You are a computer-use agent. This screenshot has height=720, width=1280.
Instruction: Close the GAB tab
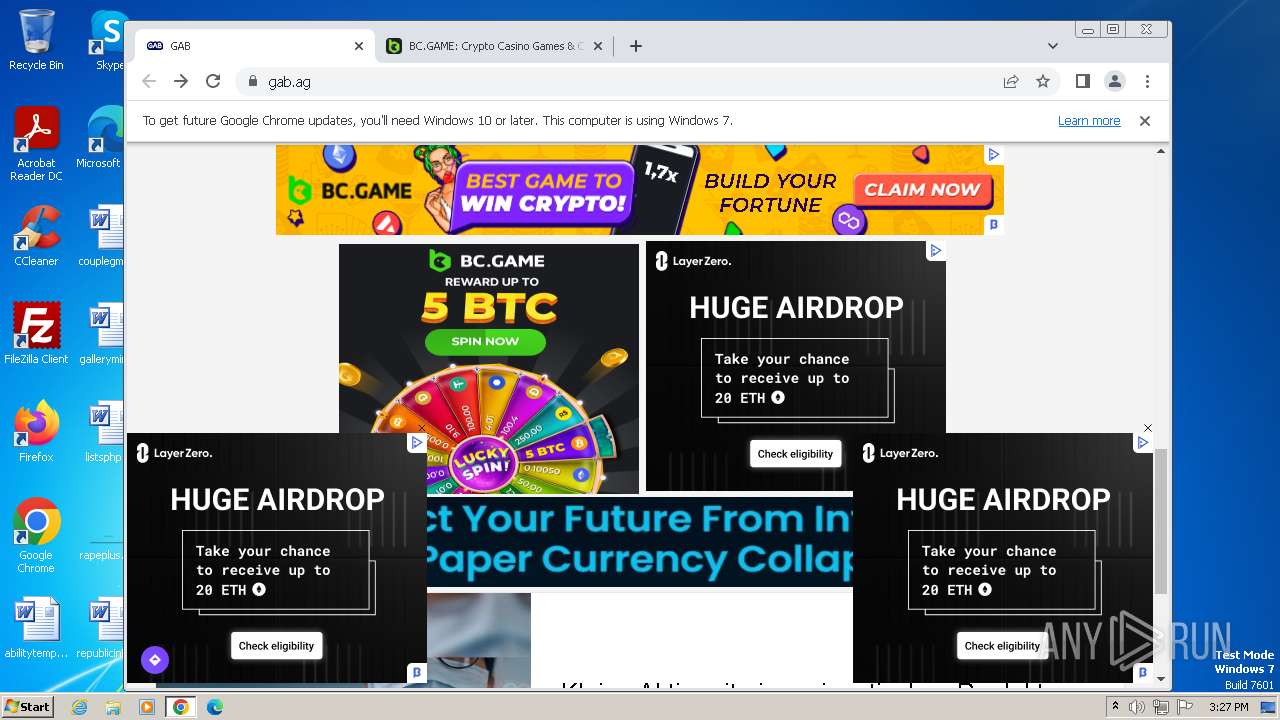[x=359, y=46]
